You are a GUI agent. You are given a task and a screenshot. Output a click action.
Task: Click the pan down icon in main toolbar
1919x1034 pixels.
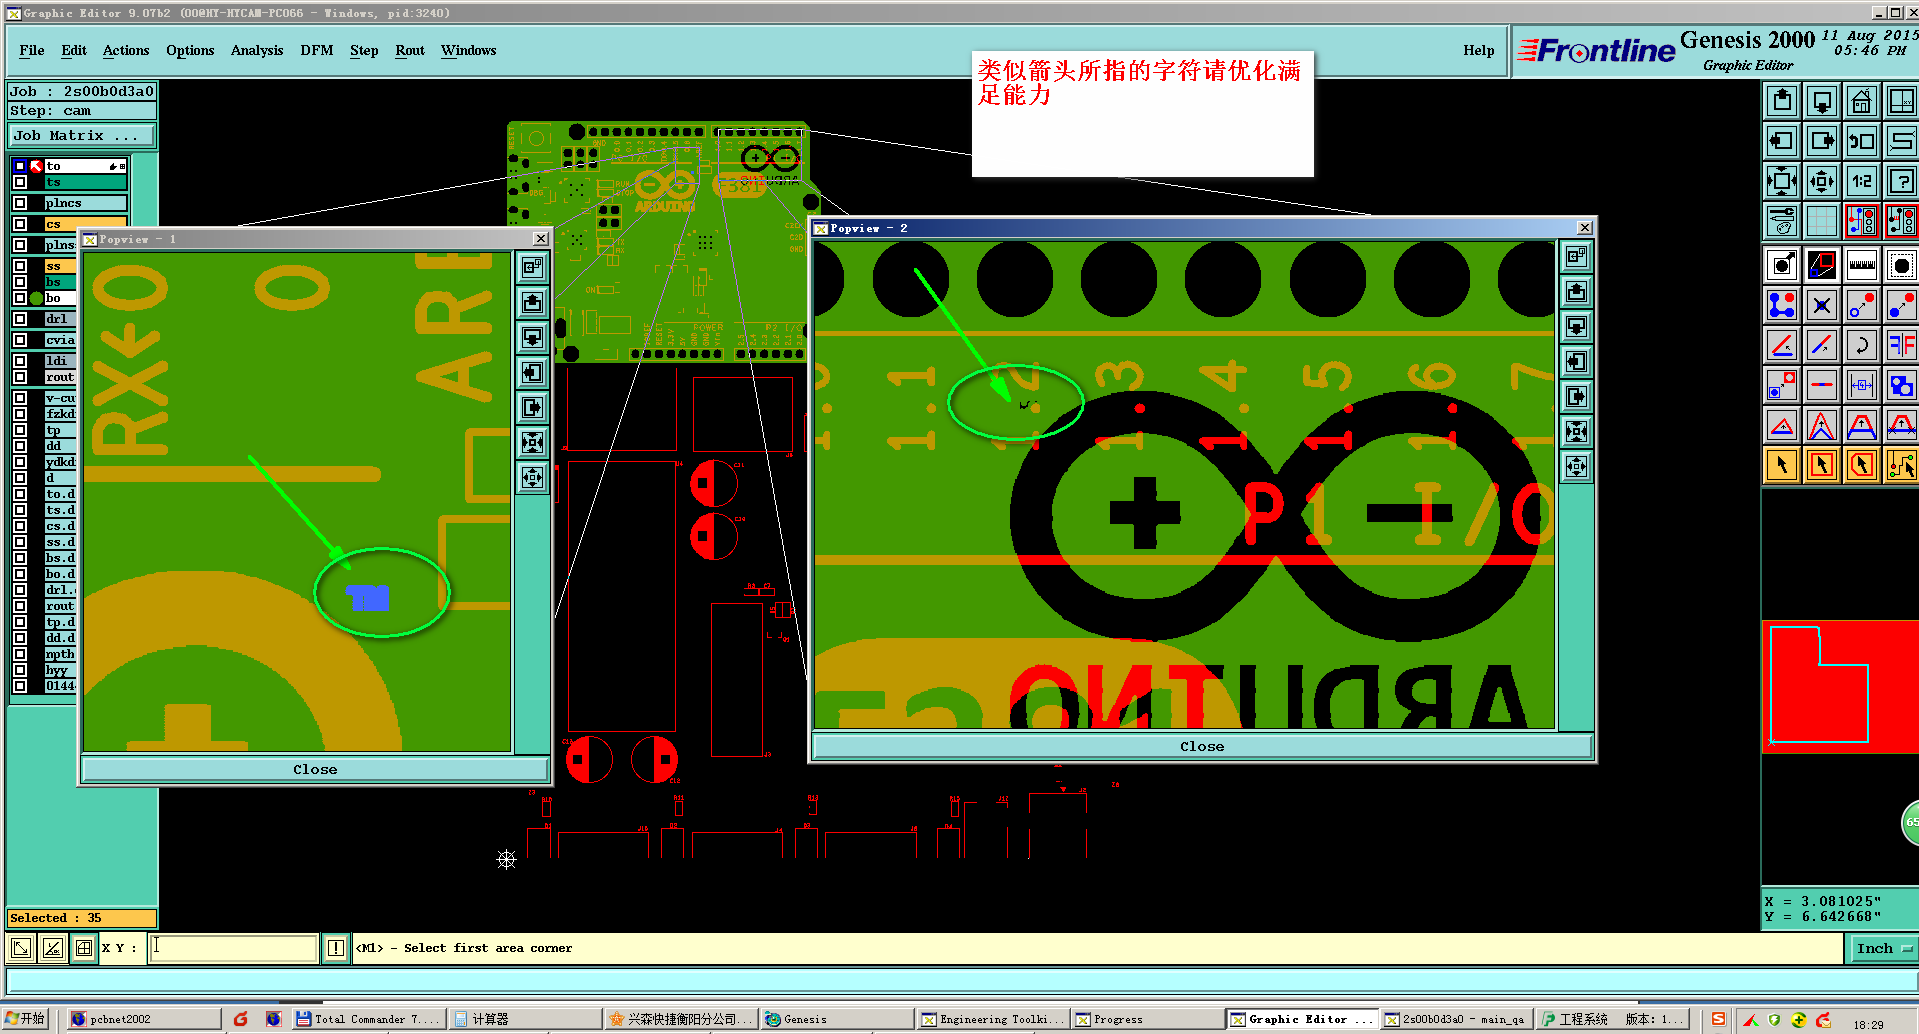pyautogui.click(x=1821, y=101)
